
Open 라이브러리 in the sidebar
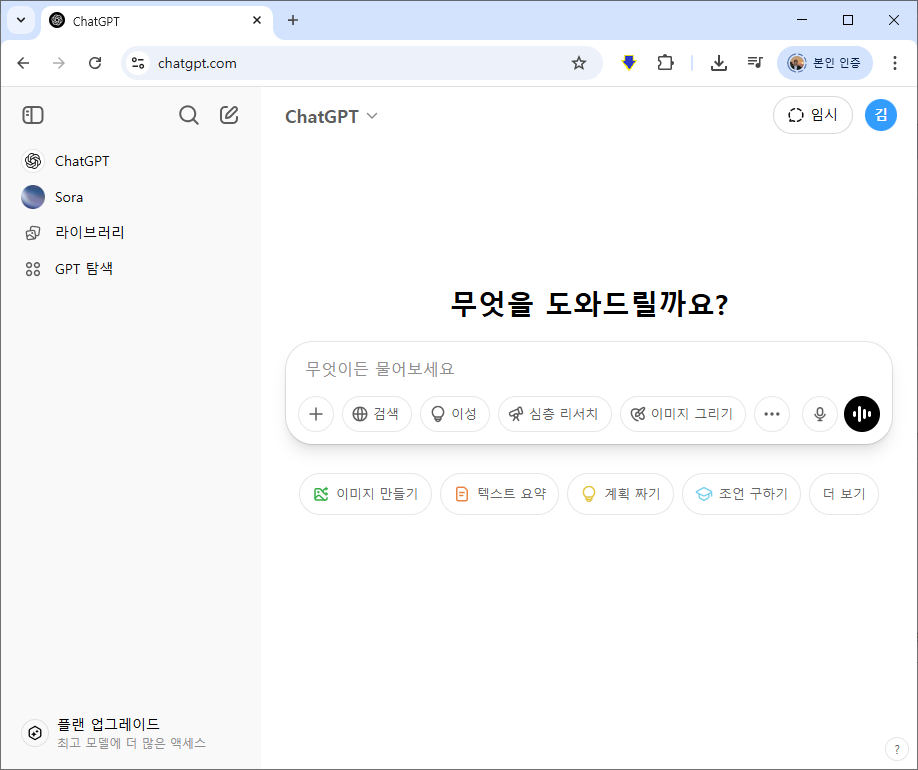[x=131, y=233]
